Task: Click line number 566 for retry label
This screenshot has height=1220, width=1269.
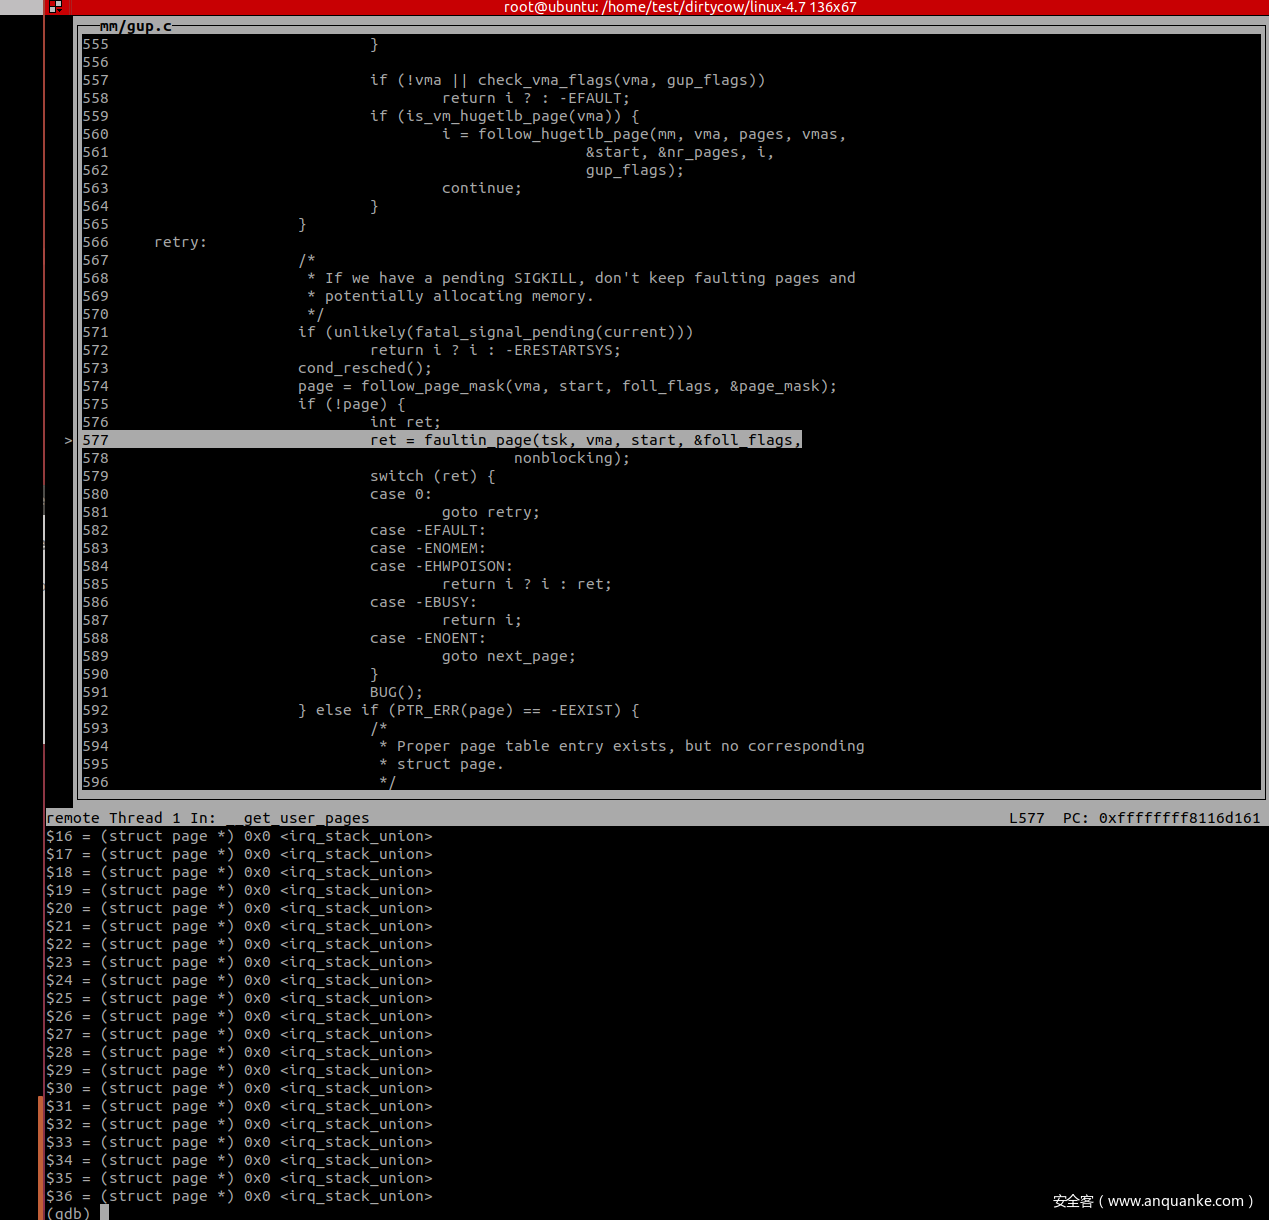Action: (96, 242)
